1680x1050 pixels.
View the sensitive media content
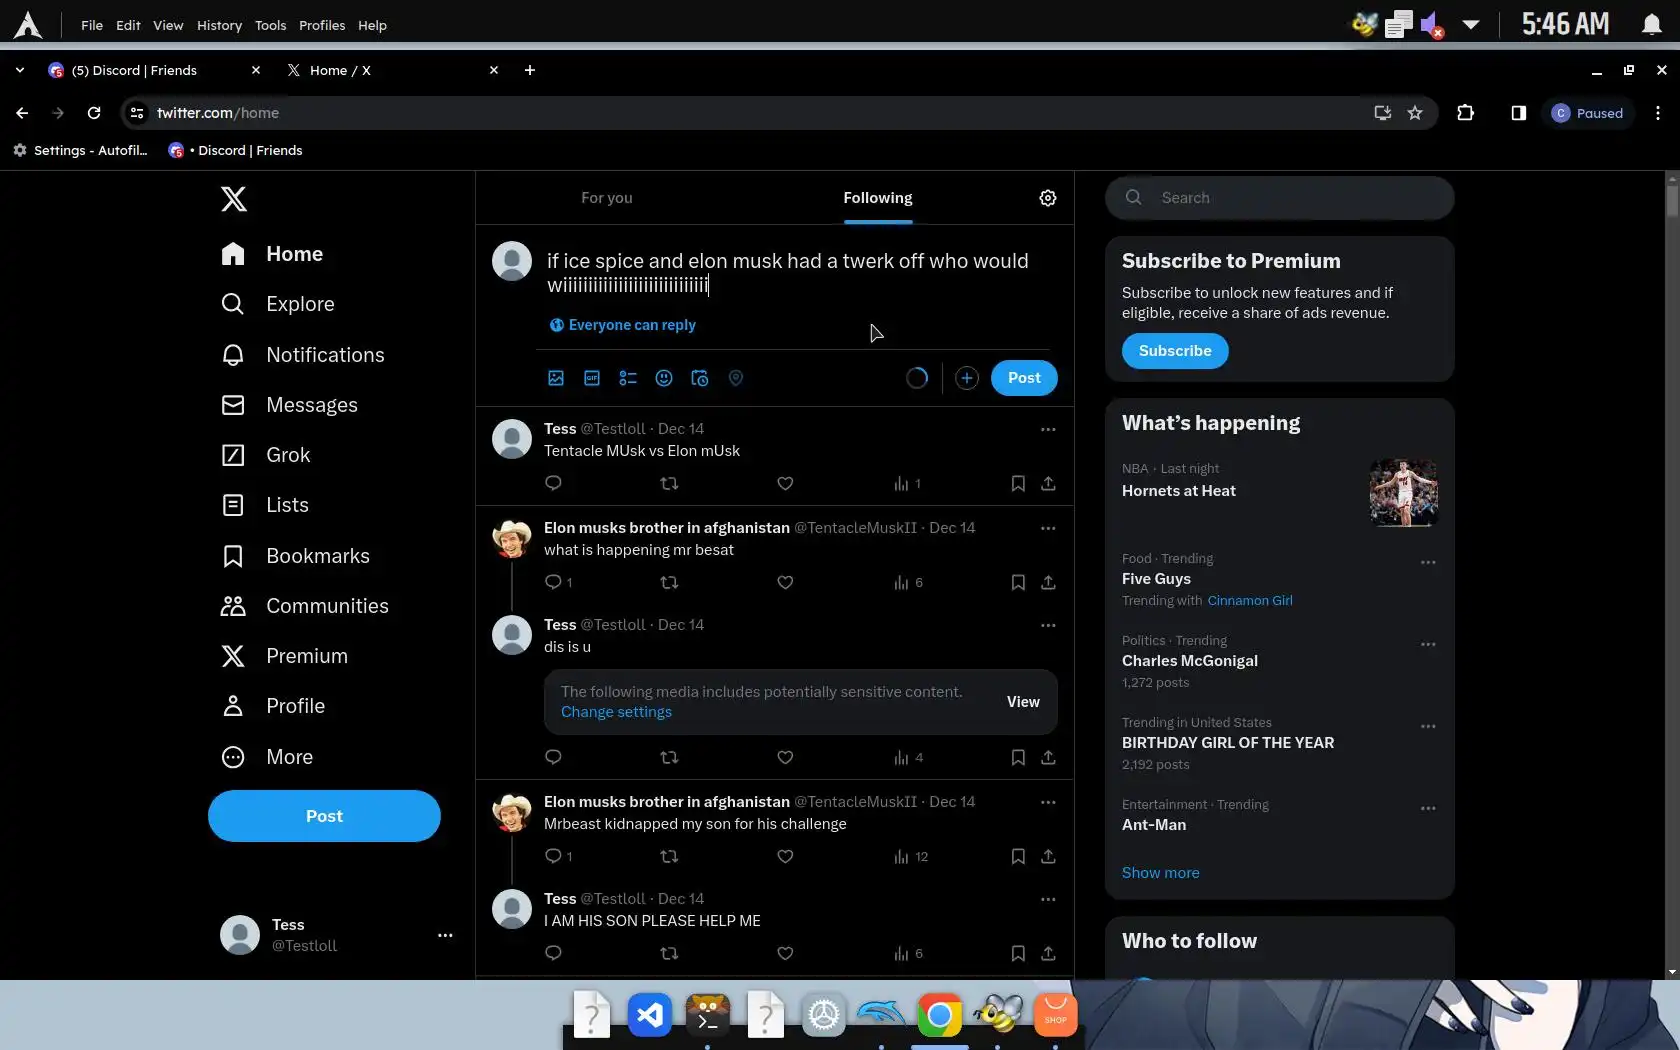click(x=1023, y=702)
